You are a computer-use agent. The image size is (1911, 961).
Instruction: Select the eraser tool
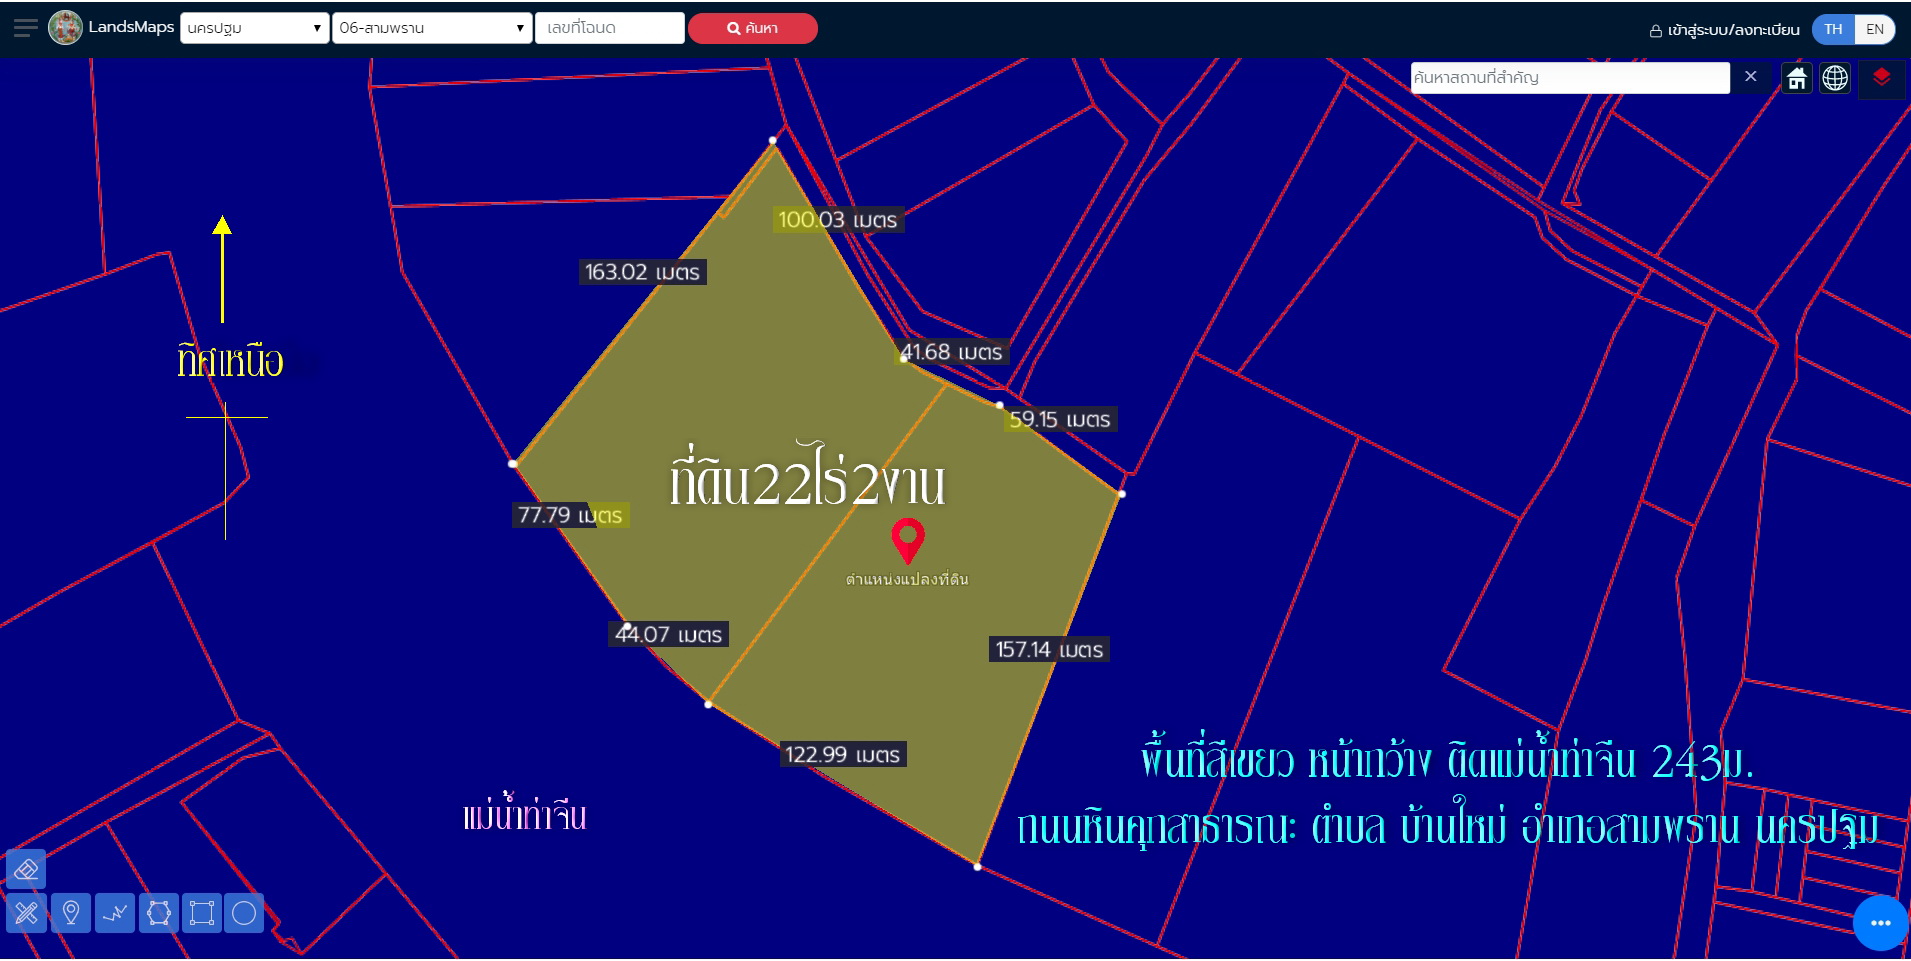pos(26,869)
